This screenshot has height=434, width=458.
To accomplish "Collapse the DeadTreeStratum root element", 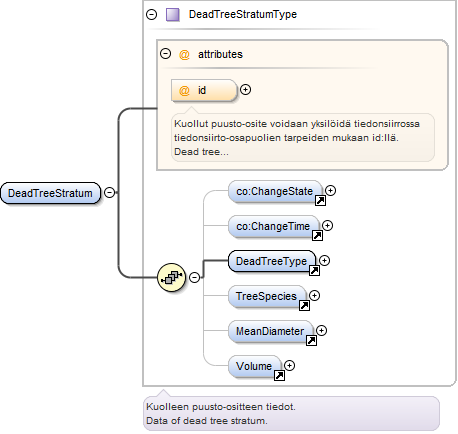I will click(110, 193).
